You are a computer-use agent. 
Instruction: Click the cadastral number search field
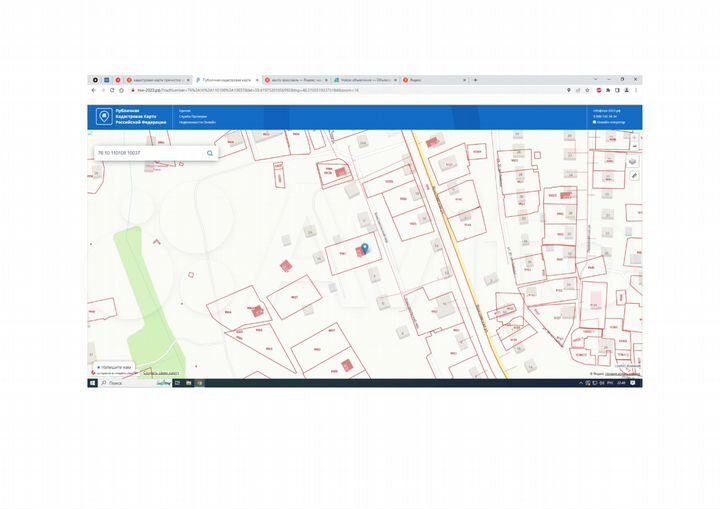pyautogui.click(x=150, y=153)
